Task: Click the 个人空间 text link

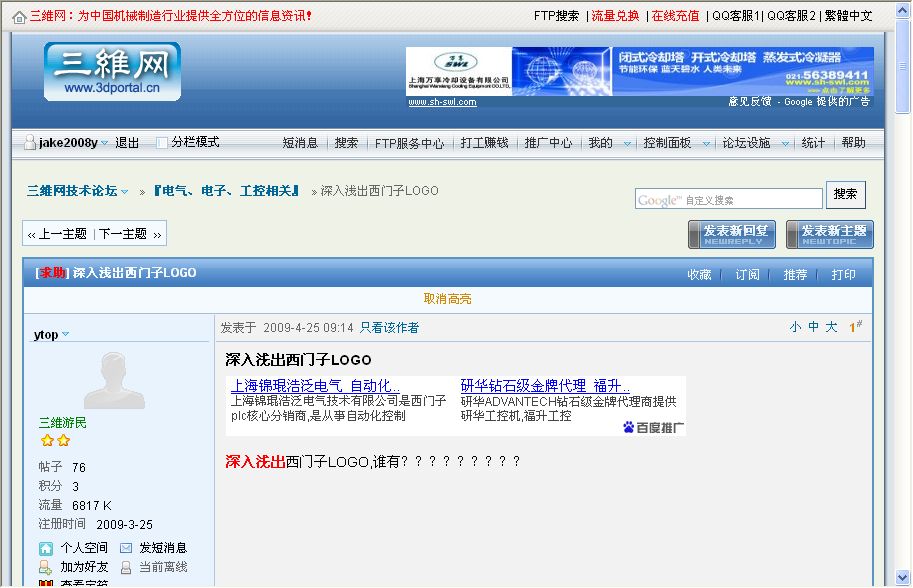Action: click(x=84, y=548)
